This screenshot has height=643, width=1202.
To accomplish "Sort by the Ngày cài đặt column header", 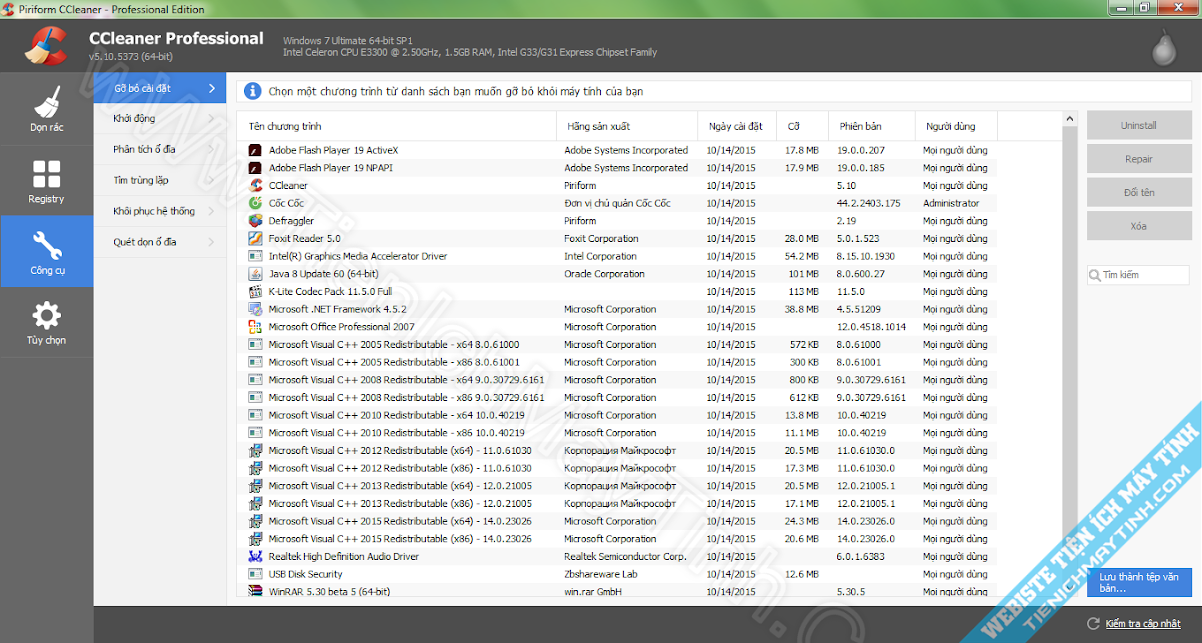I will tap(738, 126).
